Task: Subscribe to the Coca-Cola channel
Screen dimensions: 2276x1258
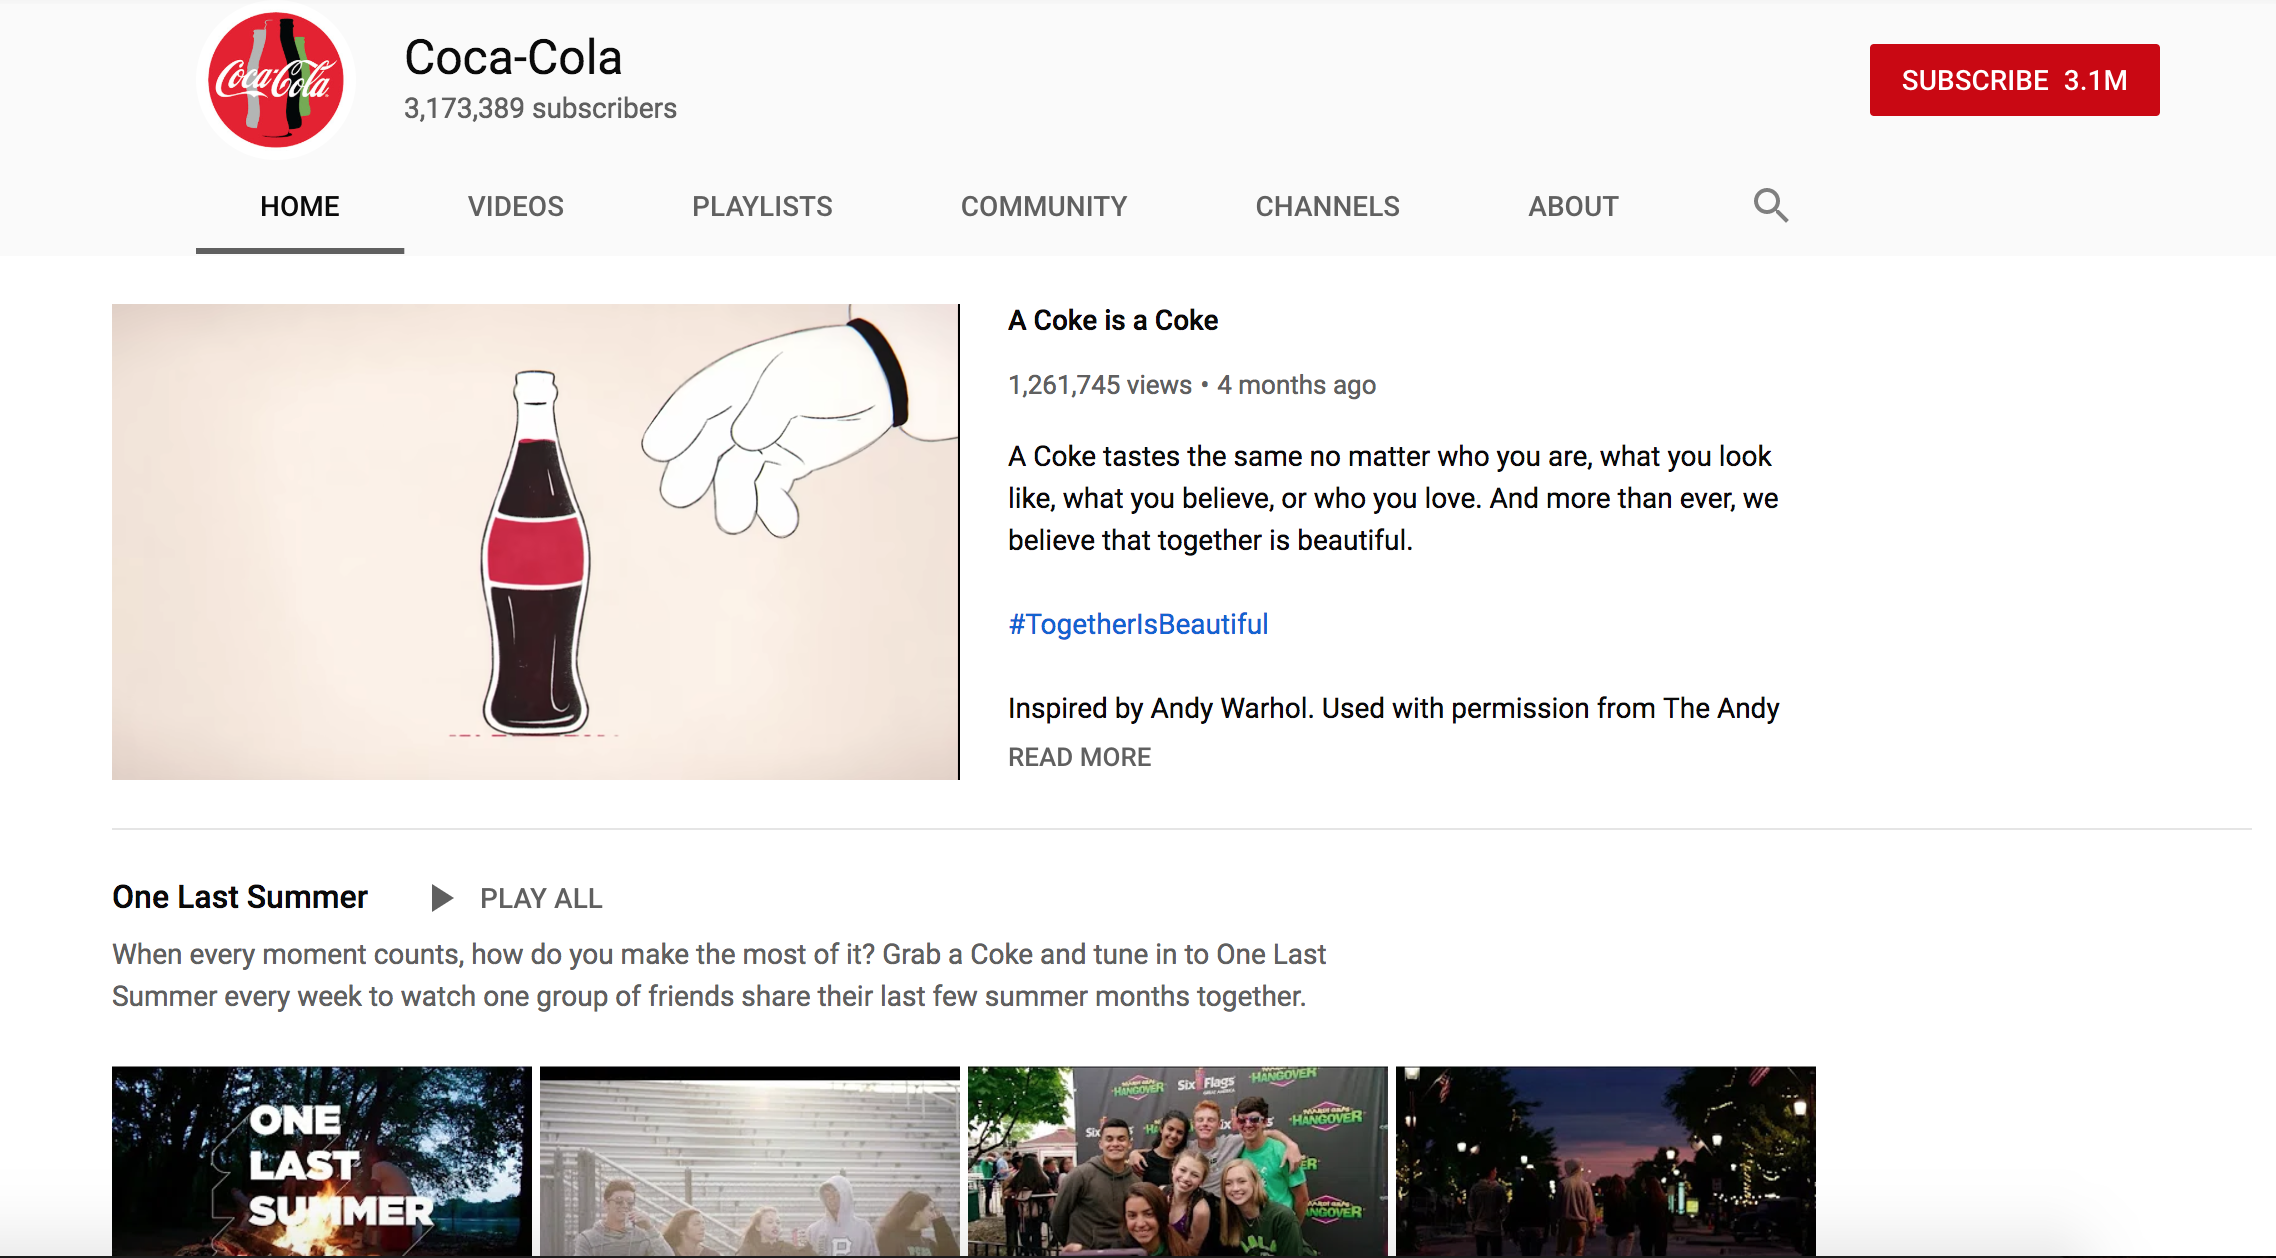Action: point(2014,80)
